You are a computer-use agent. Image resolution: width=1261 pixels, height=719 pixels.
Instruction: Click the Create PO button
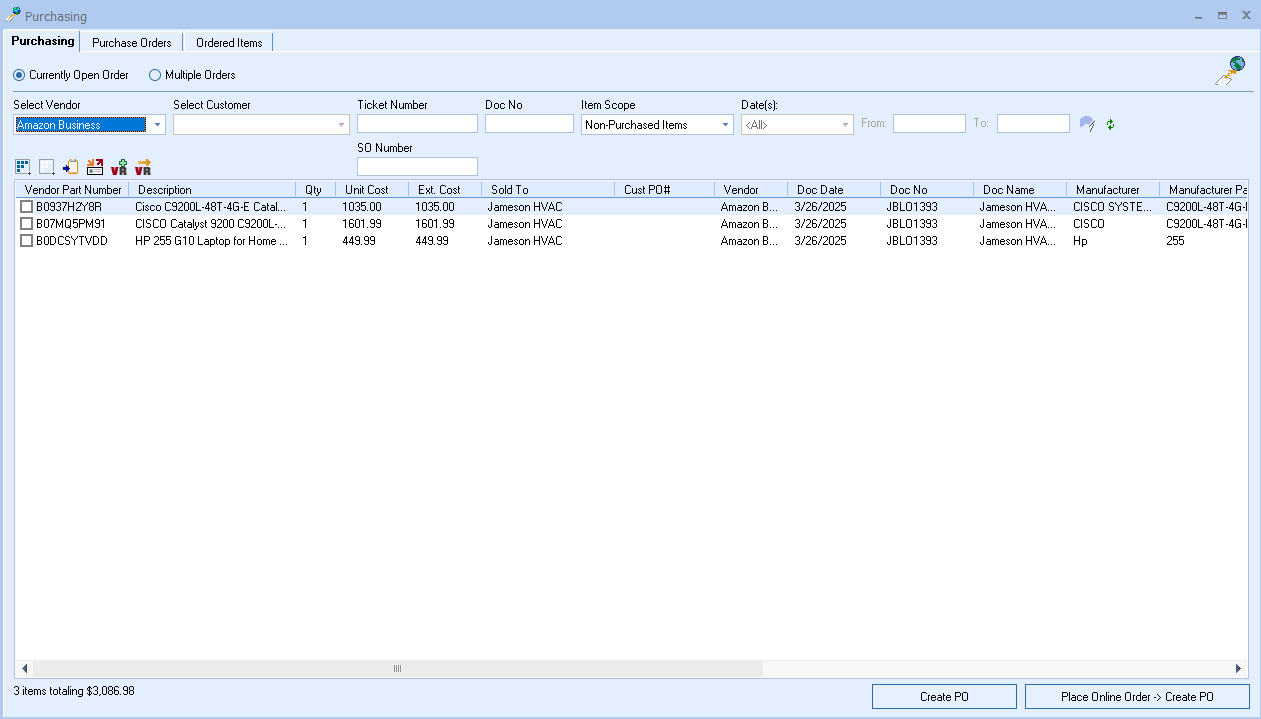[944, 697]
